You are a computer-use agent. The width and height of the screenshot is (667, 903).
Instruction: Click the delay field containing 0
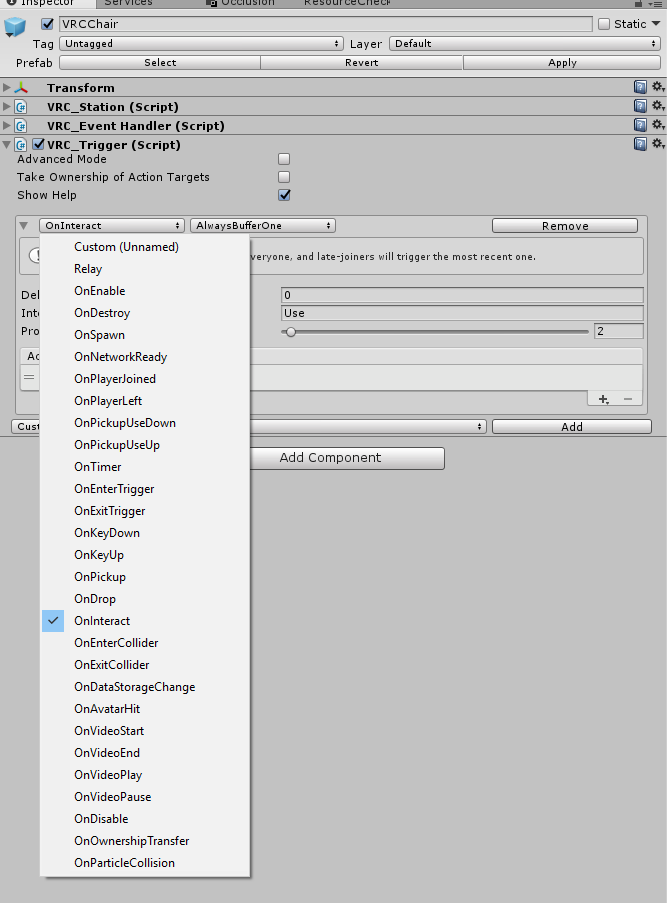click(462, 295)
